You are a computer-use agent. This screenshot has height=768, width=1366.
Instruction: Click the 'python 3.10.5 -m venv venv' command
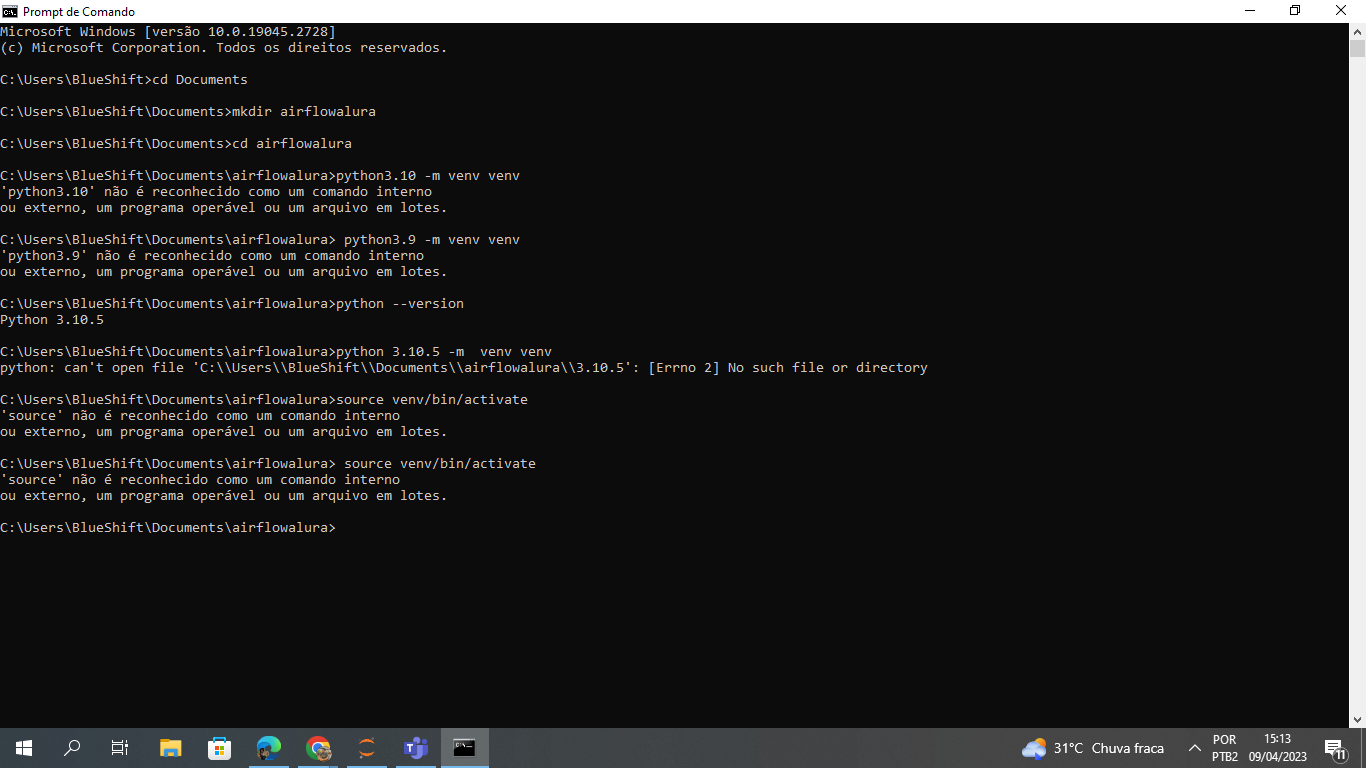444,351
